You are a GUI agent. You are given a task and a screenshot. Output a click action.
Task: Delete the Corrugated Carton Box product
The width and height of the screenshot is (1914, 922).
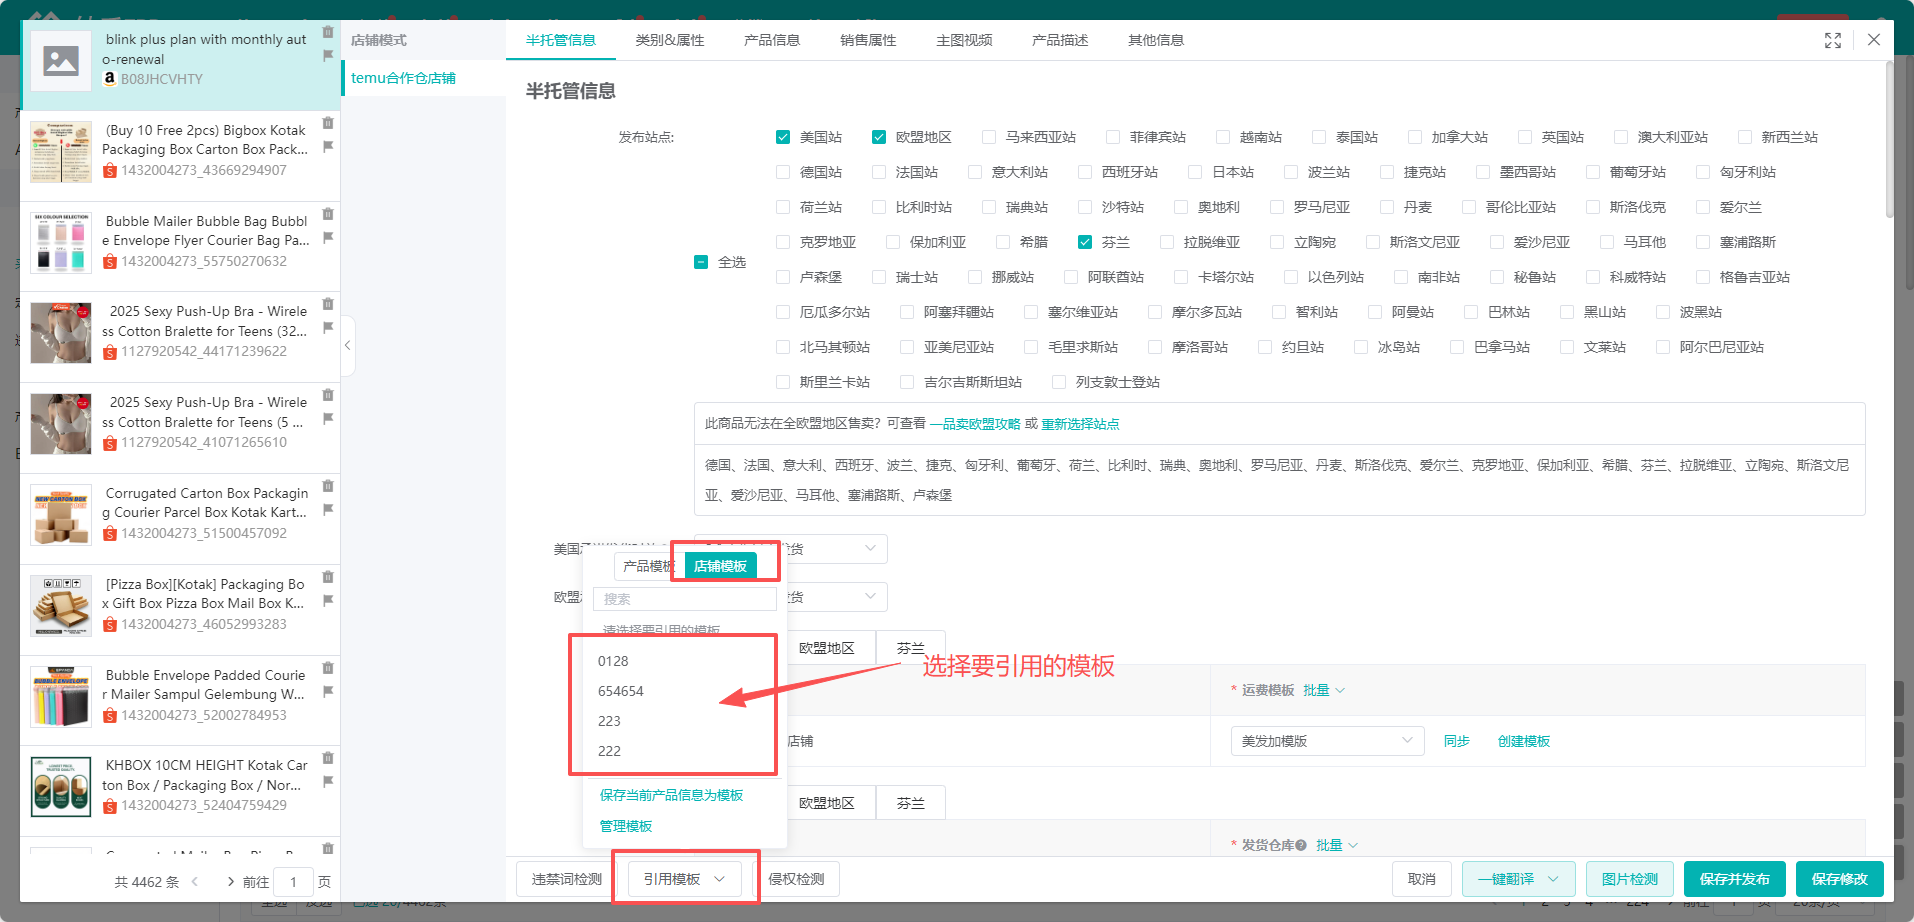328,486
